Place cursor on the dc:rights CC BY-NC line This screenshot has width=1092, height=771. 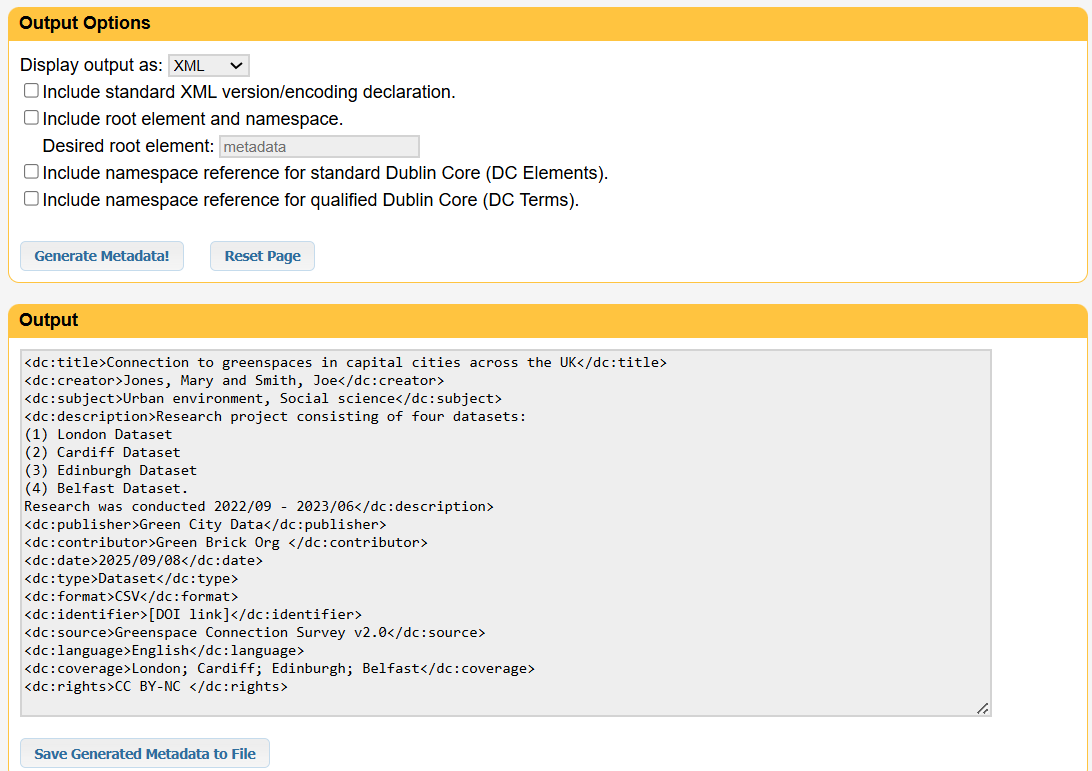(x=155, y=687)
